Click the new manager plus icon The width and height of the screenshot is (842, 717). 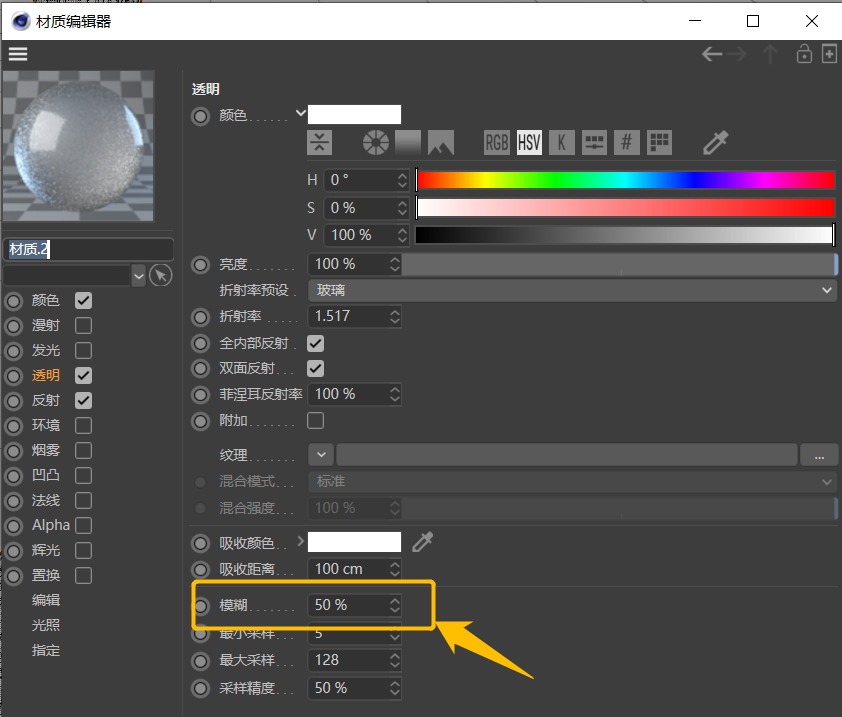pos(829,54)
